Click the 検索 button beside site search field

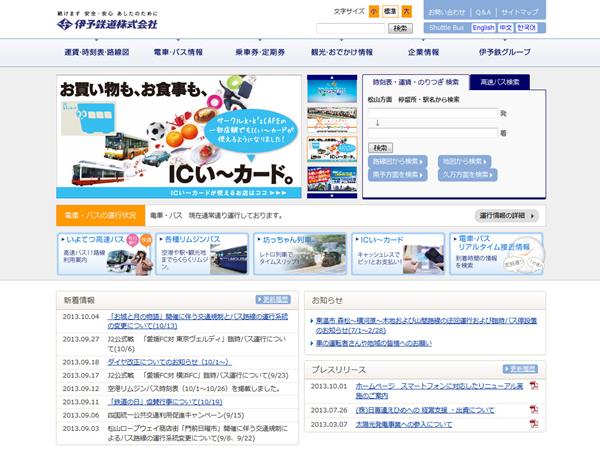(400, 28)
